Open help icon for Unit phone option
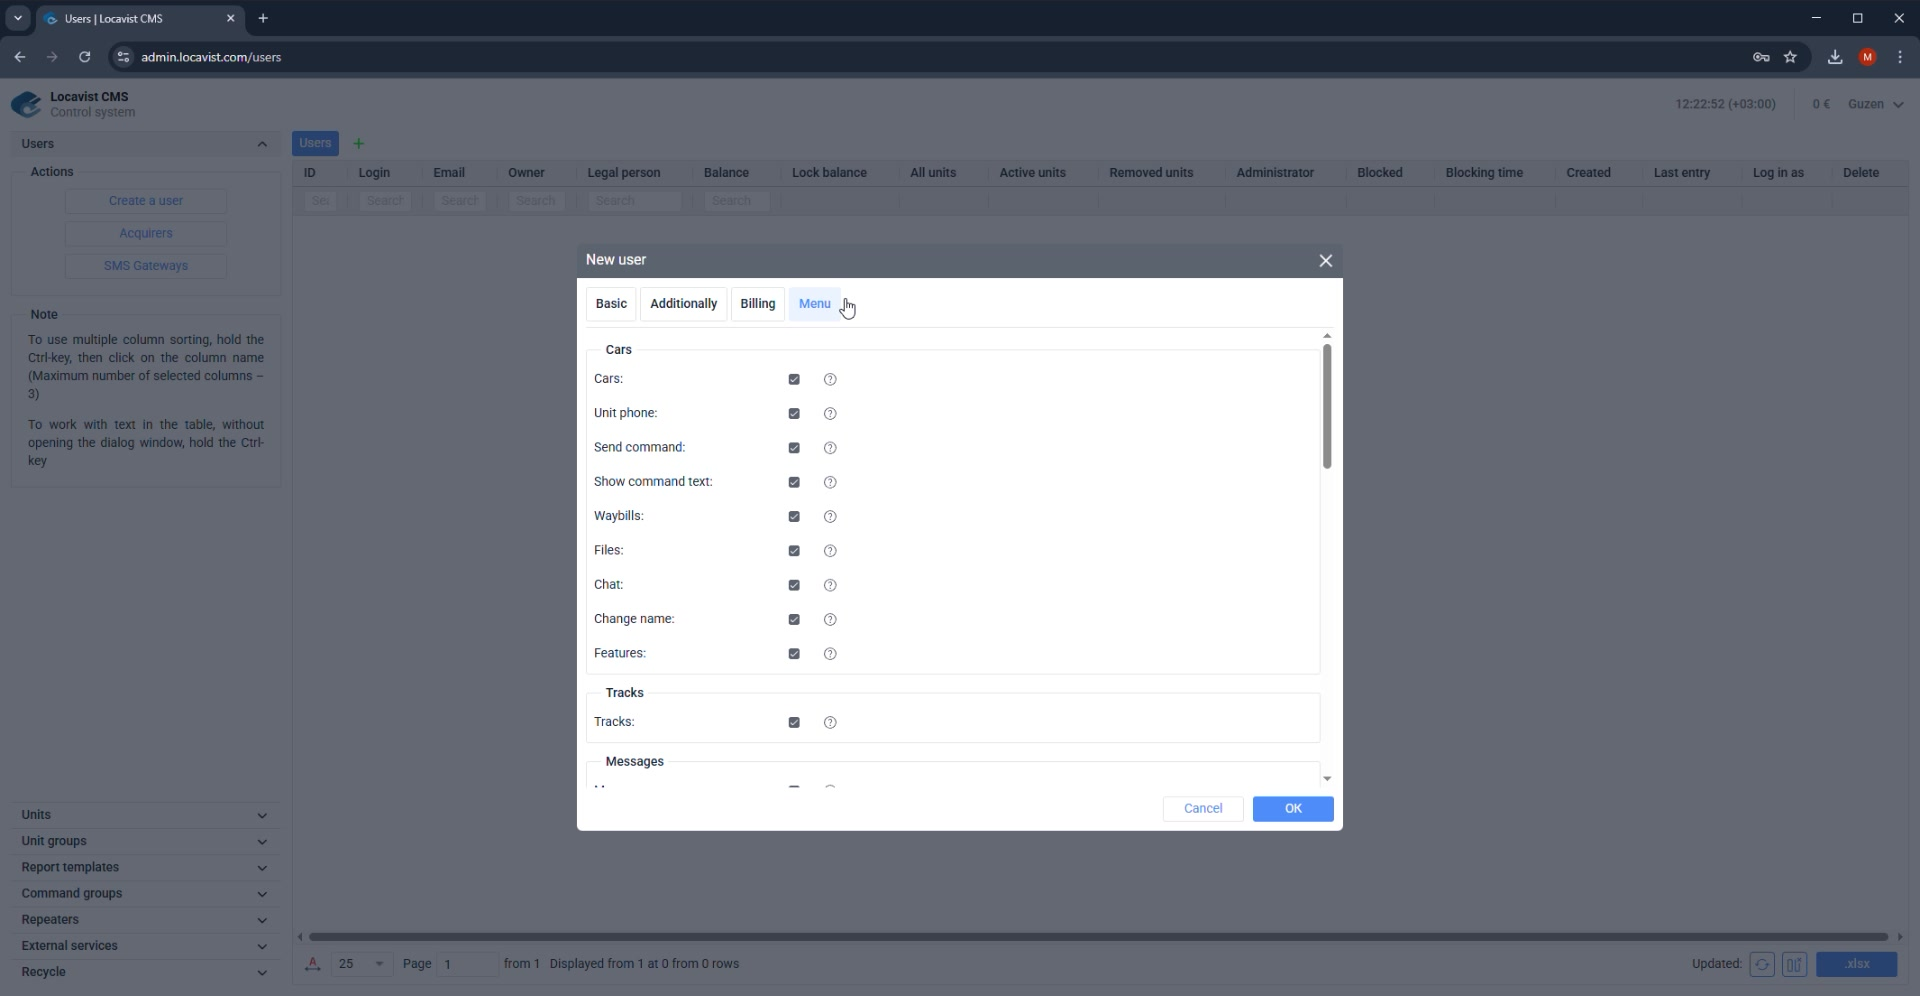This screenshot has height=996, width=1920. pyautogui.click(x=830, y=414)
